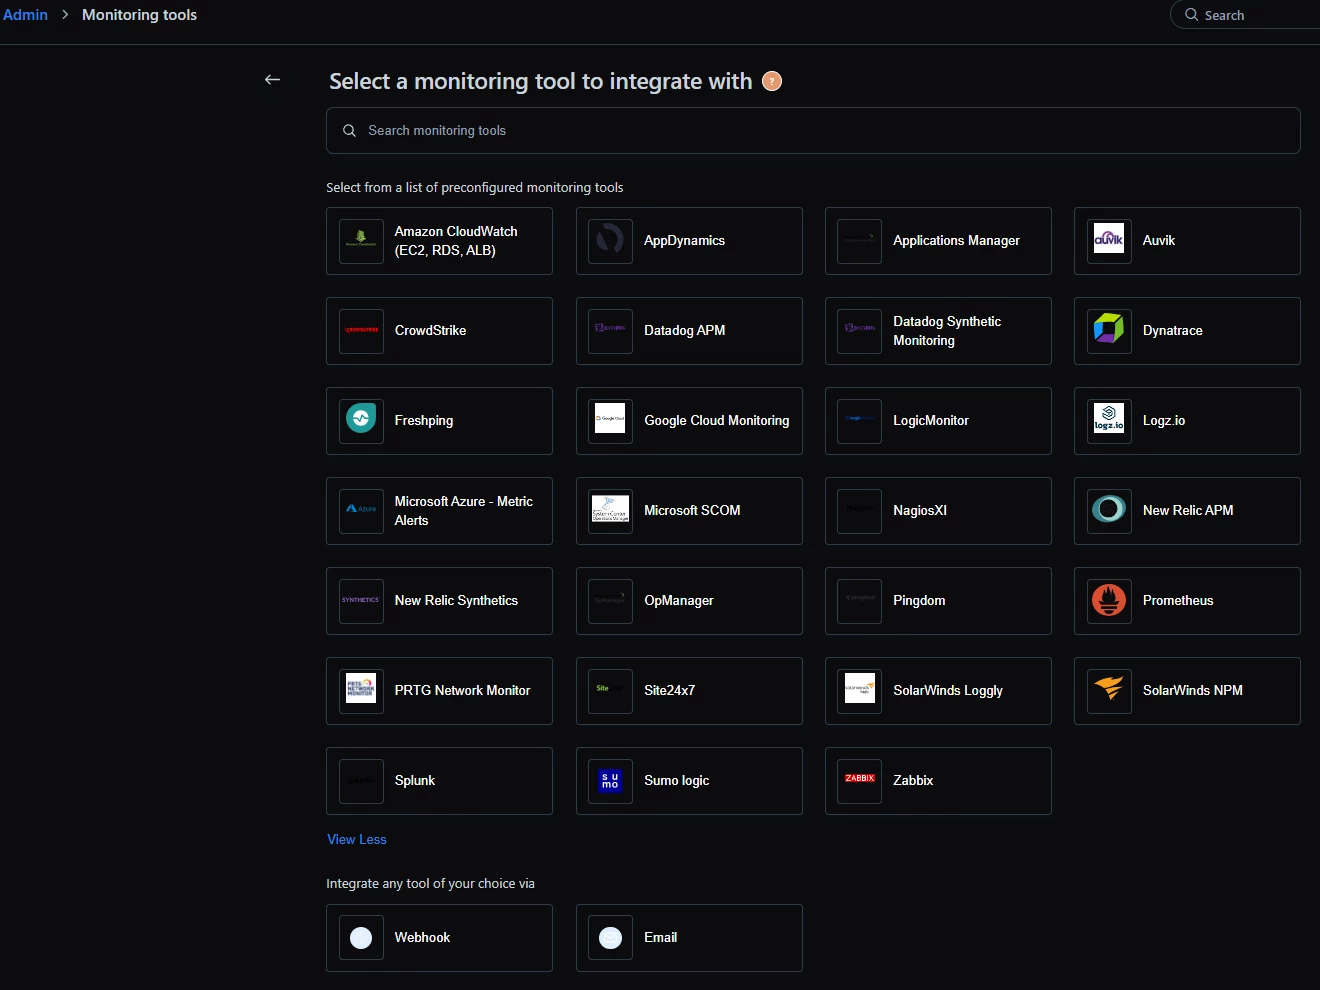Viewport: 1320px width, 990px height.
Task: Click the CrowdStrike logo icon
Action: point(361,331)
